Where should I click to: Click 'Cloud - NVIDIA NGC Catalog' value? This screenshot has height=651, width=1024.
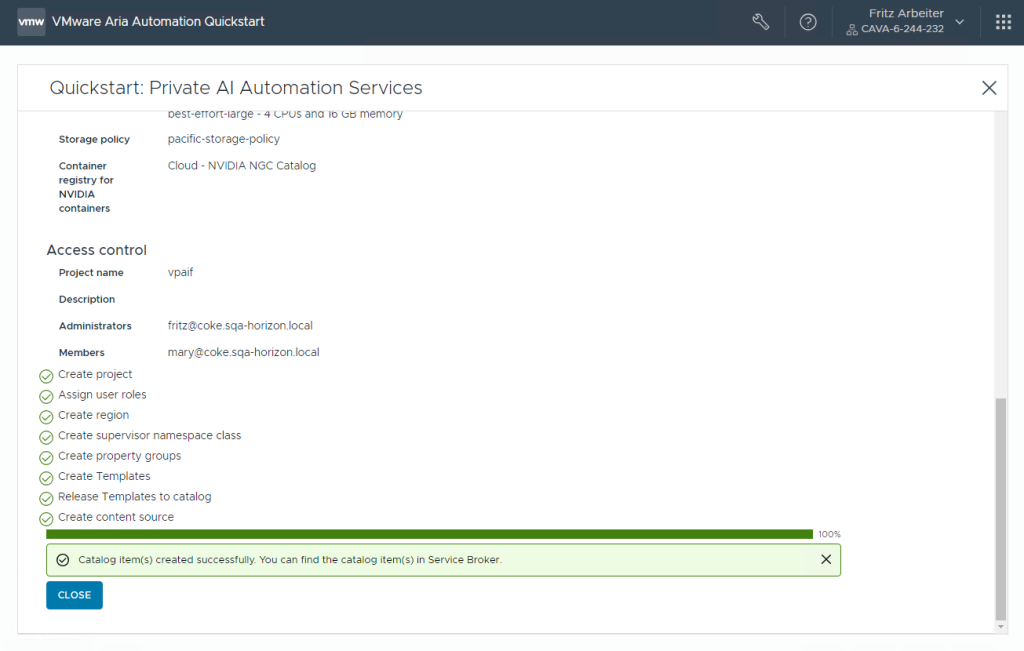[x=242, y=166]
